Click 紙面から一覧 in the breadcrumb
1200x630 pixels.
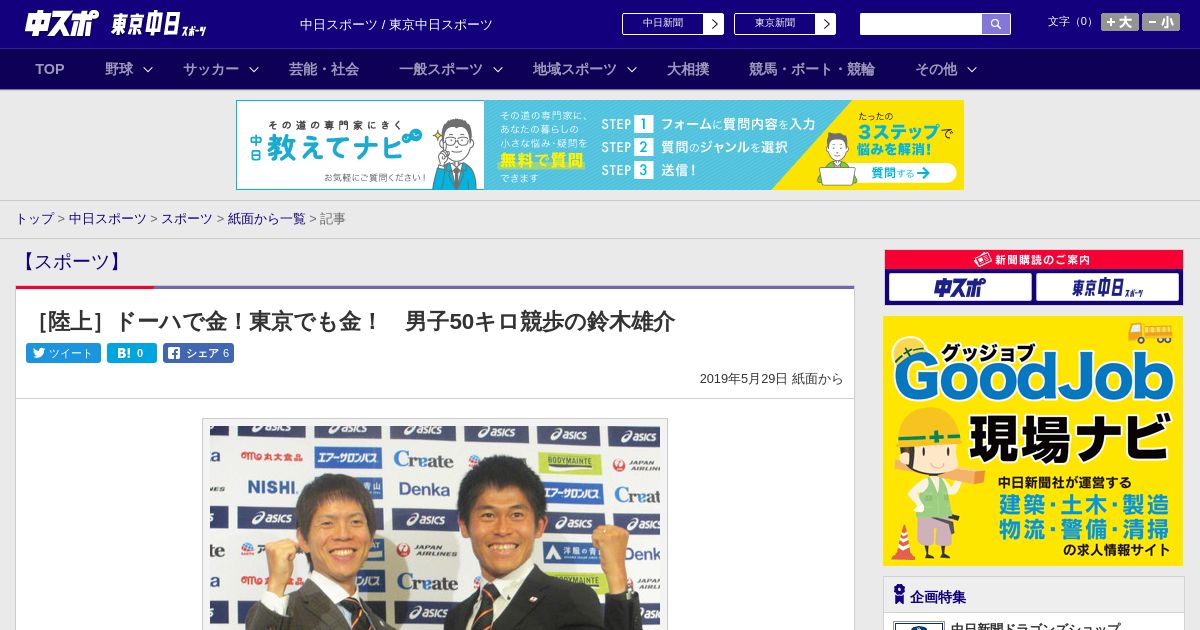(267, 218)
